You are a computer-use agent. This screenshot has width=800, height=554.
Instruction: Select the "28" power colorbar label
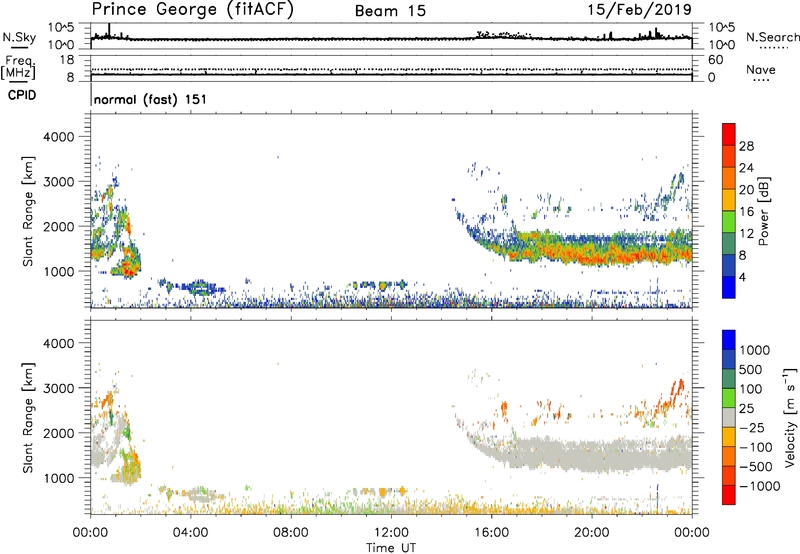point(746,146)
